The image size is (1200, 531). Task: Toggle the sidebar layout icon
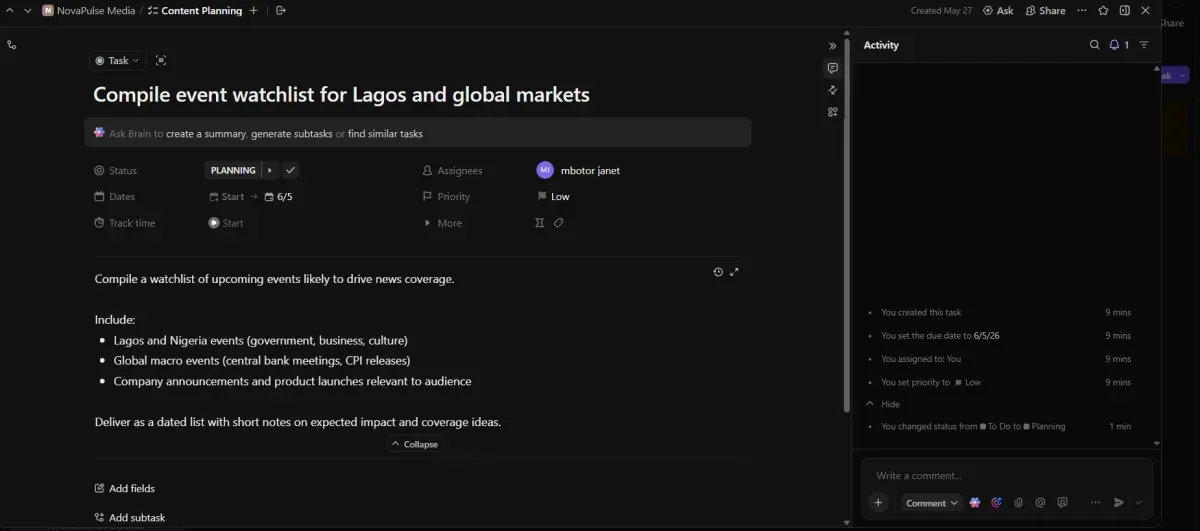coord(1124,10)
